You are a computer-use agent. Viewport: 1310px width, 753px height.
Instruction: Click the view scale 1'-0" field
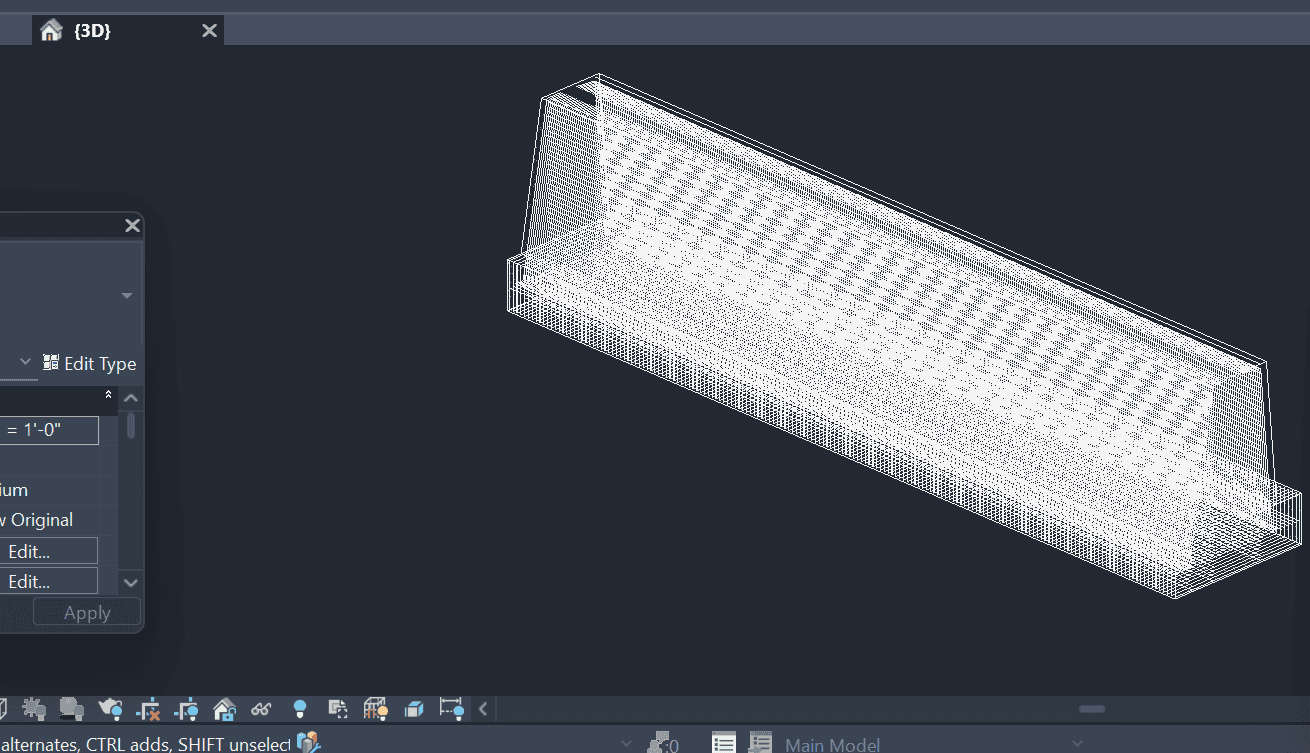coord(48,431)
